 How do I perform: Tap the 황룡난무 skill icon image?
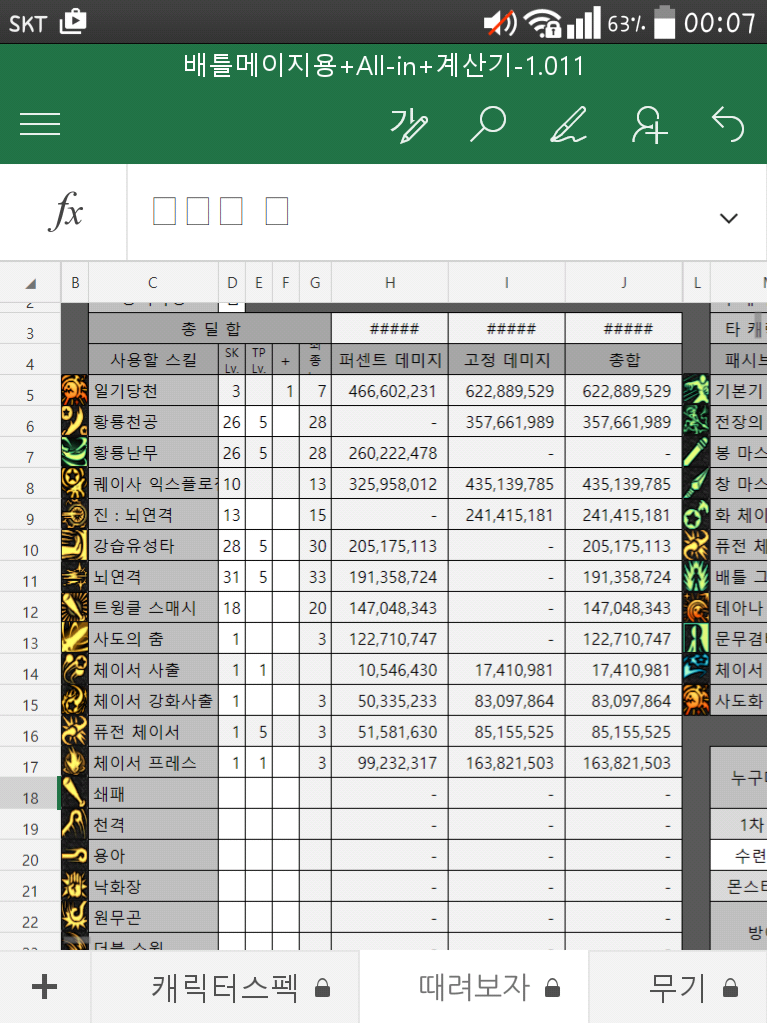[75, 453]
